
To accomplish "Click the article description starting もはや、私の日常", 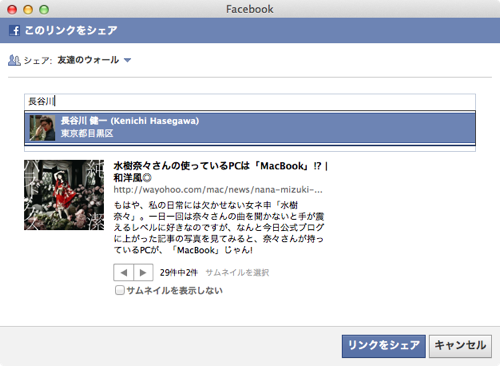I will [x=219, y=227].
